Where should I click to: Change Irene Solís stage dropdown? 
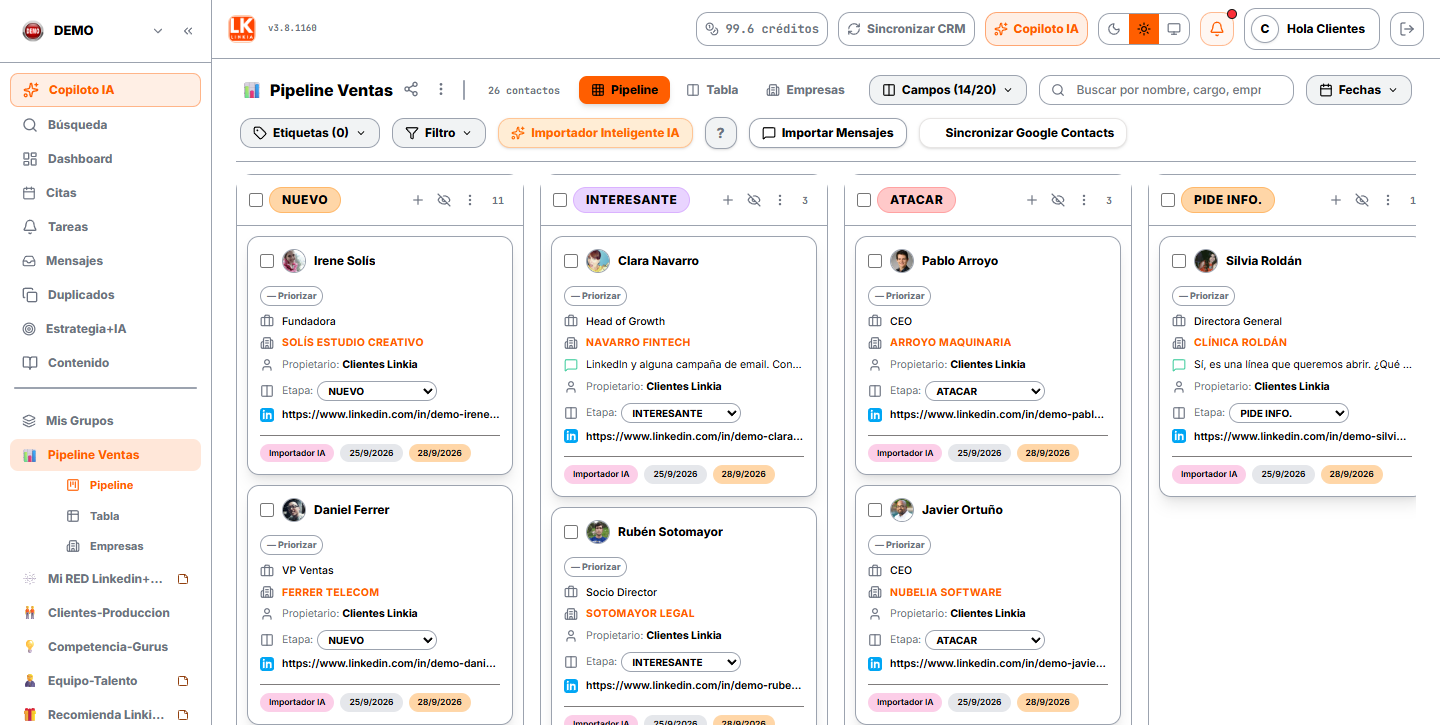[x=377, y=391]
